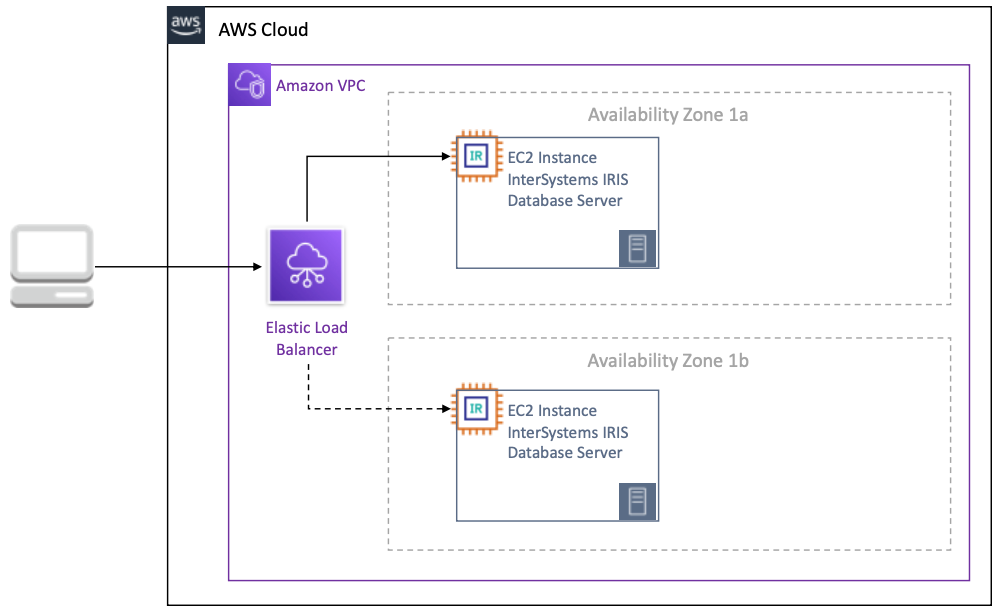Click the InterSystems IRIS text in Zone 1a
The image size is (998, 614).
click(x=568, y=179)
